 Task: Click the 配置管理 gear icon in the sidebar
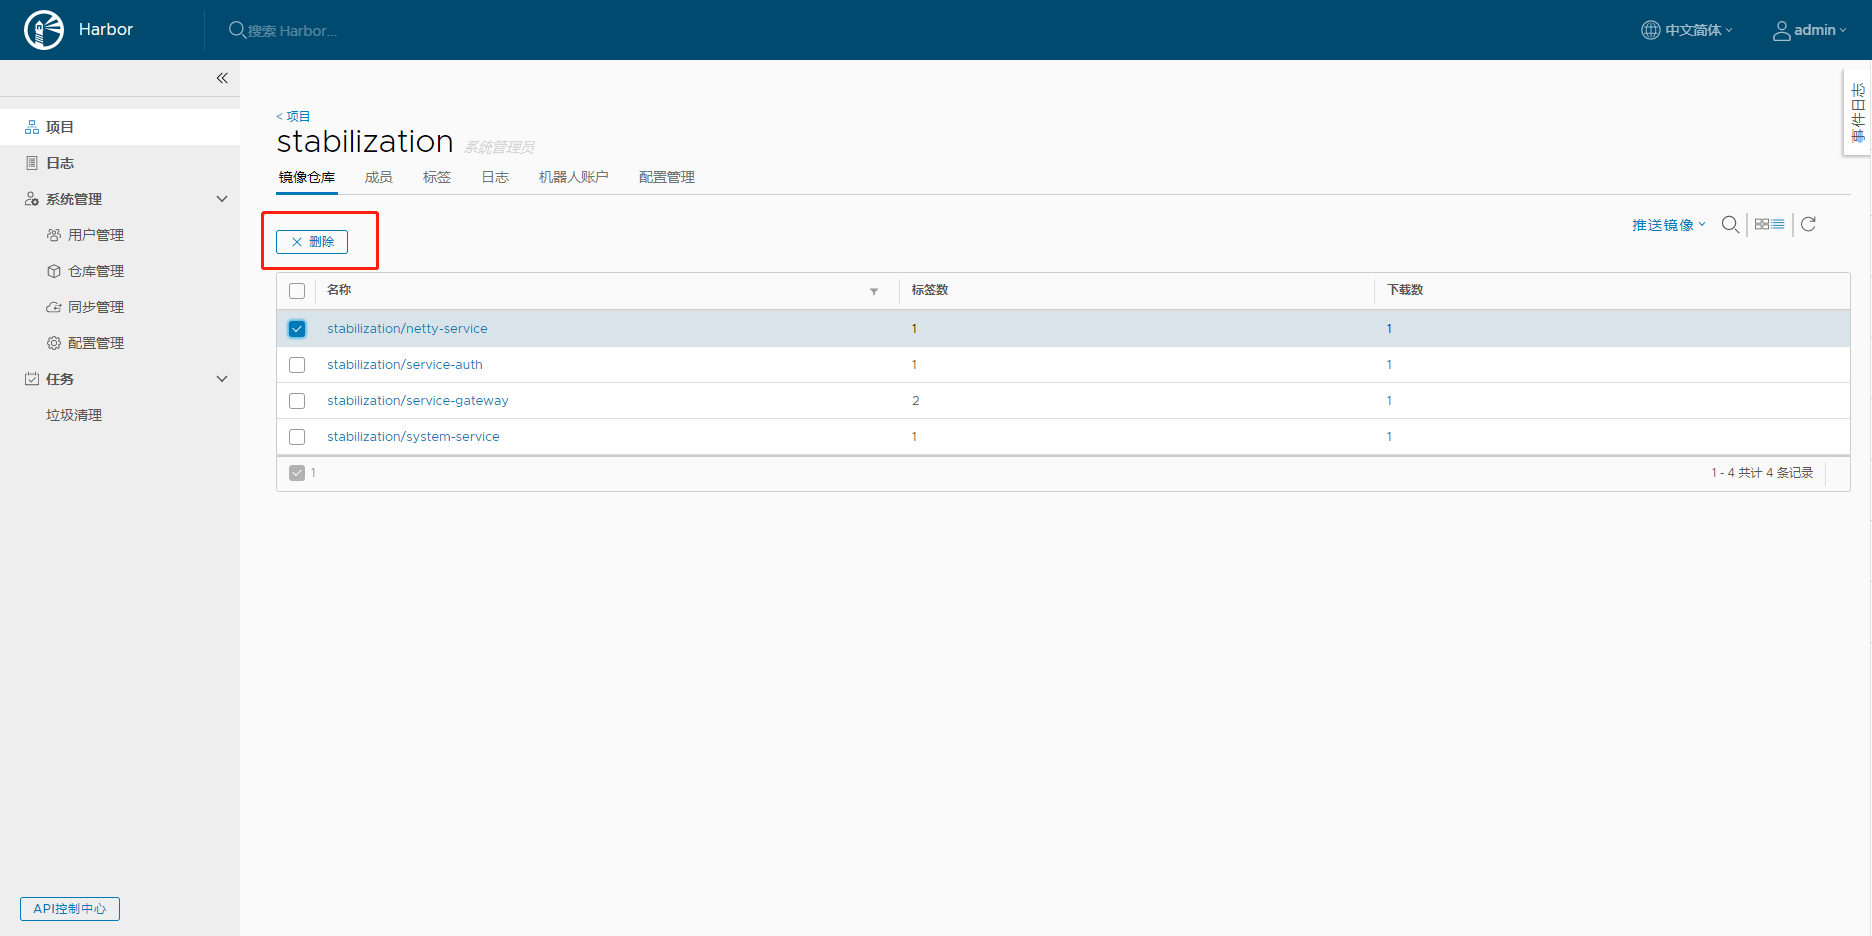tap(54, 343)
